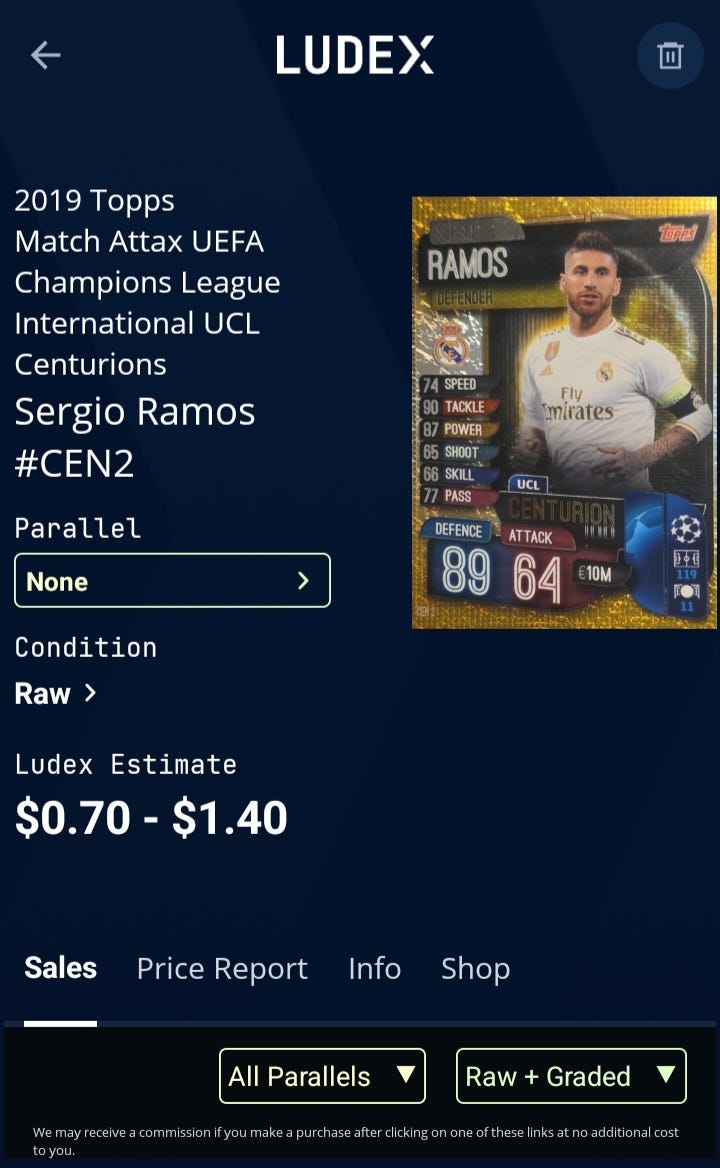Tap chevron next to Raw

tap(90, 693)
